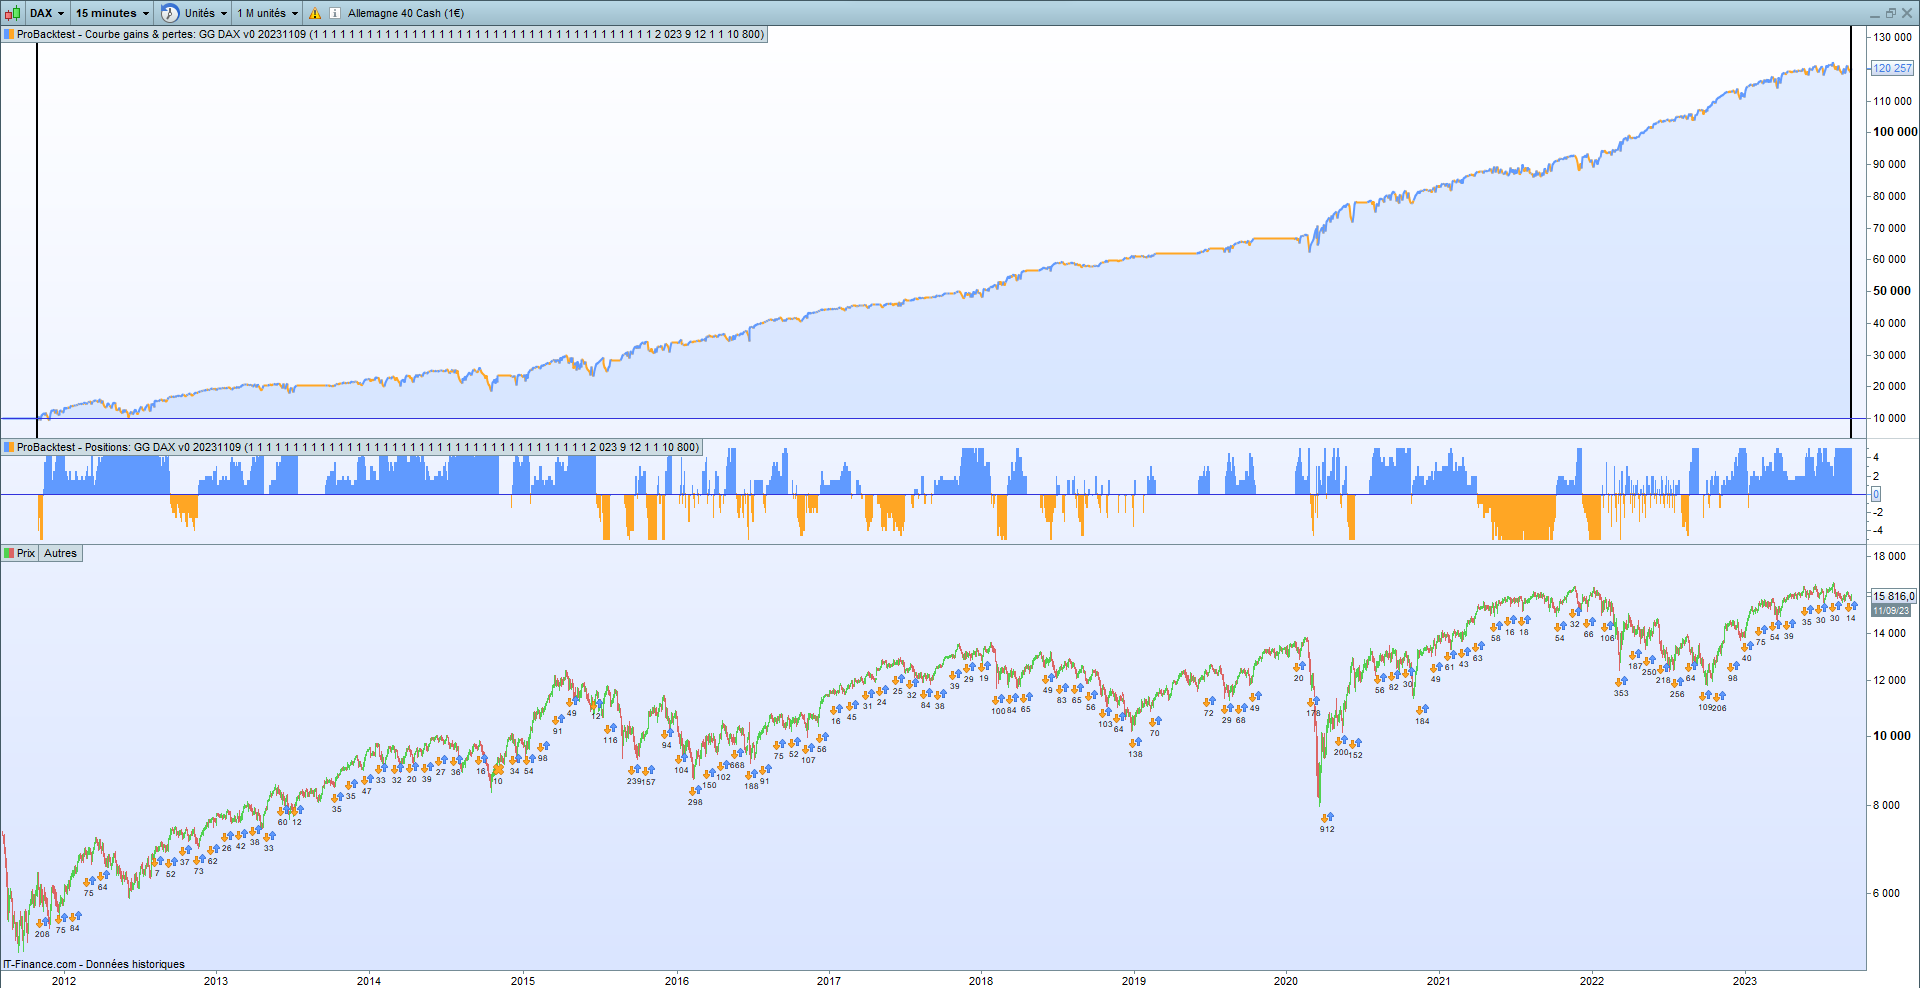Click the ProBacktest Positions color icon
The height and width of the screenshot is (988, 1920).
point(9,447)
